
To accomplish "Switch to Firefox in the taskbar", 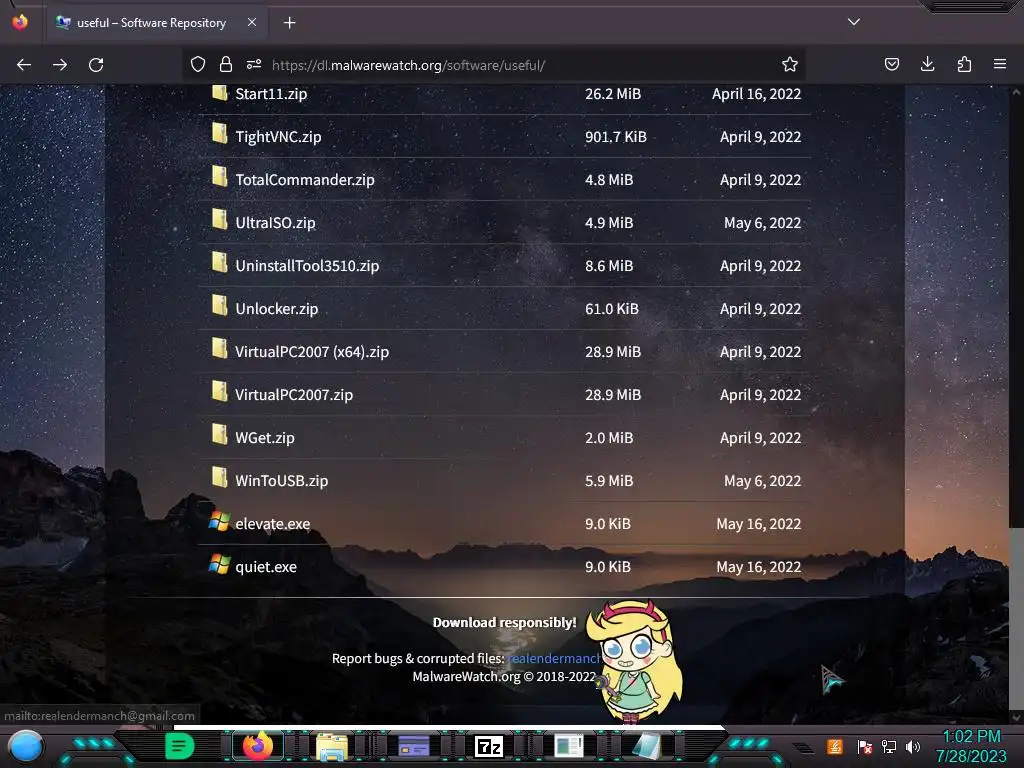I will coord(258,746).
